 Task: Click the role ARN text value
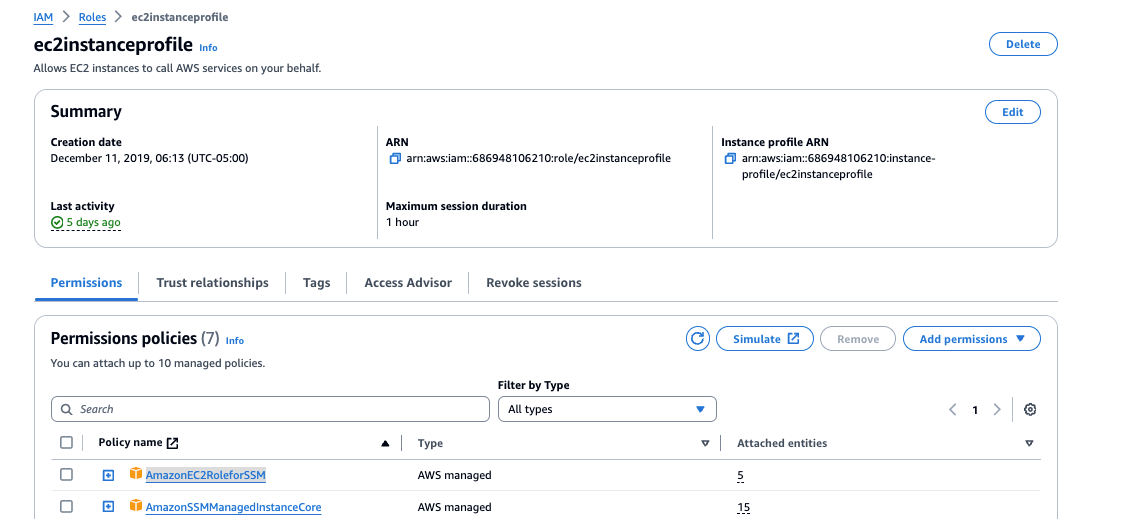pos(538,159)
